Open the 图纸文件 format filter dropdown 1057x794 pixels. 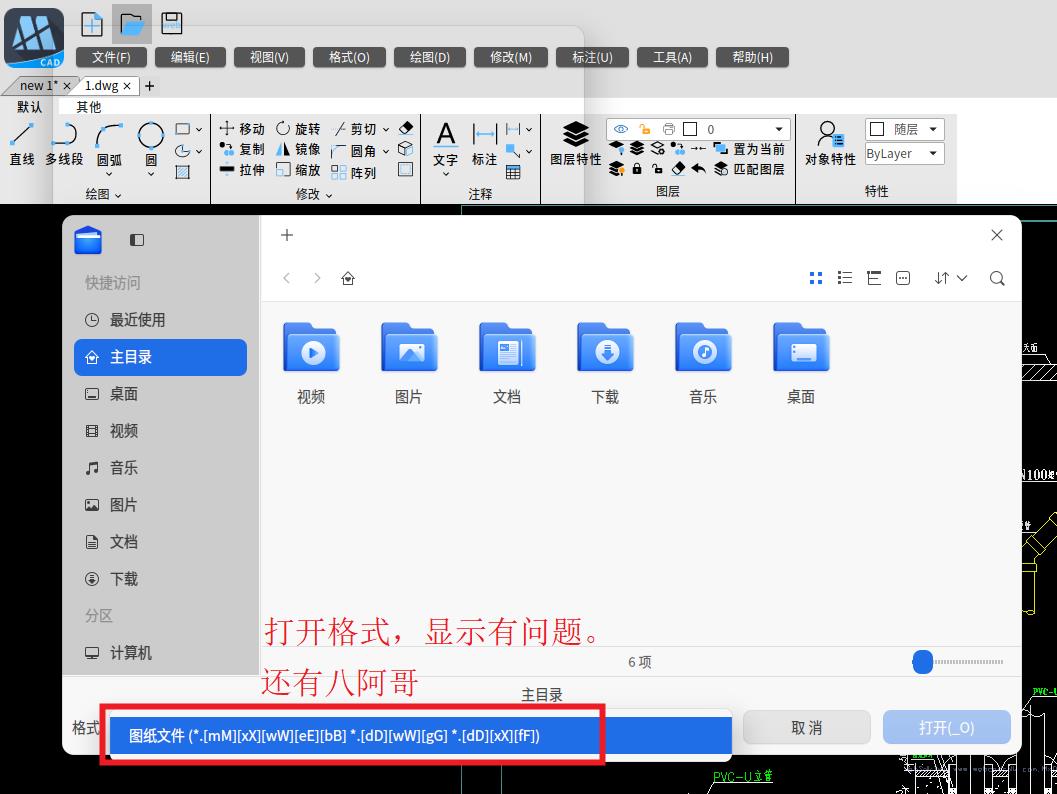[x=421, y=735]
